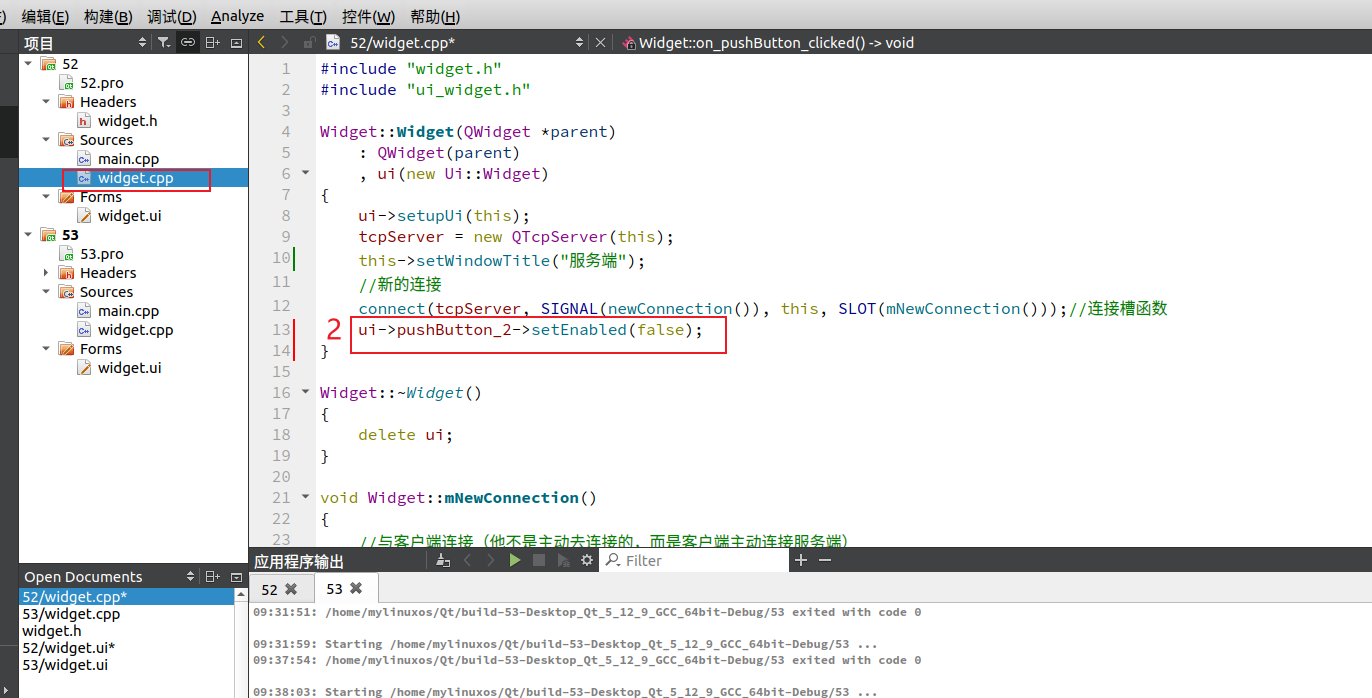Re-run the application with green play icon

[515, 561]
